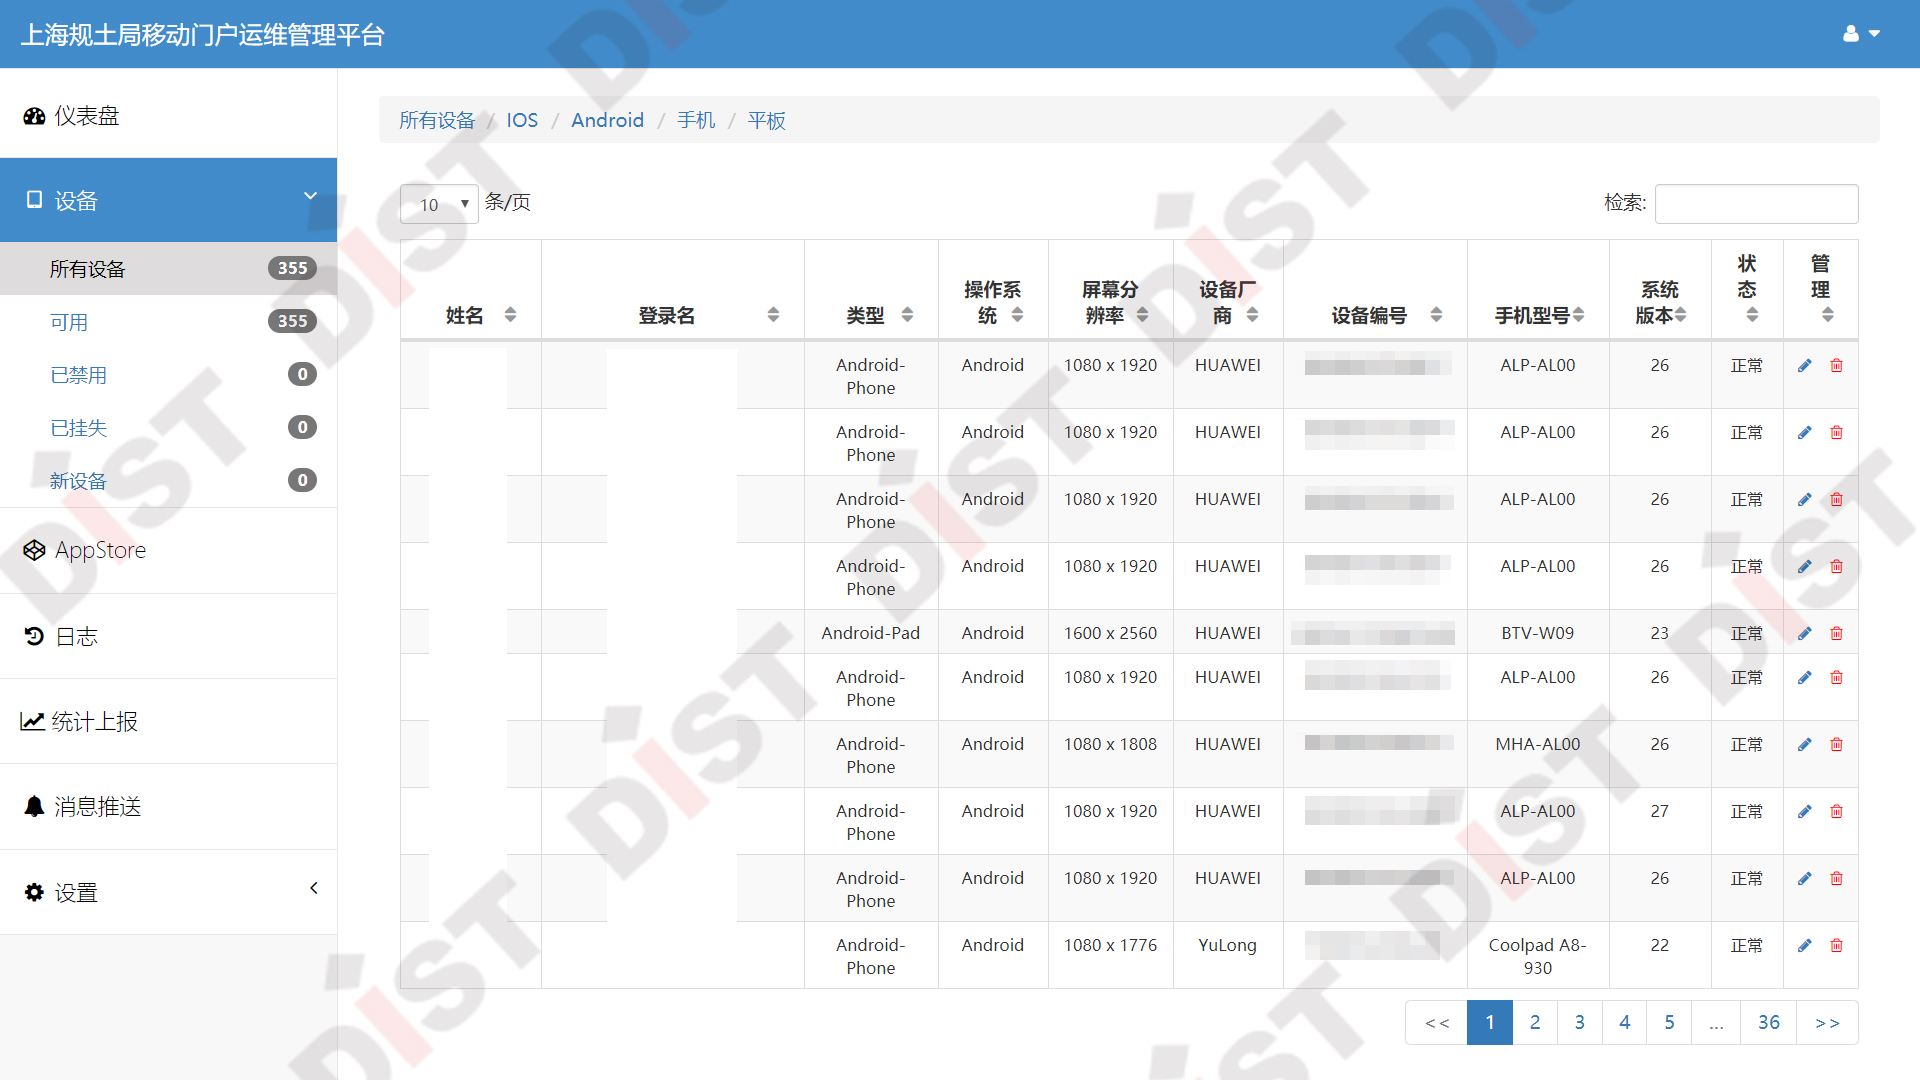Open 消息推送 notifications page
The image size is (1920, 1080).
97,807
